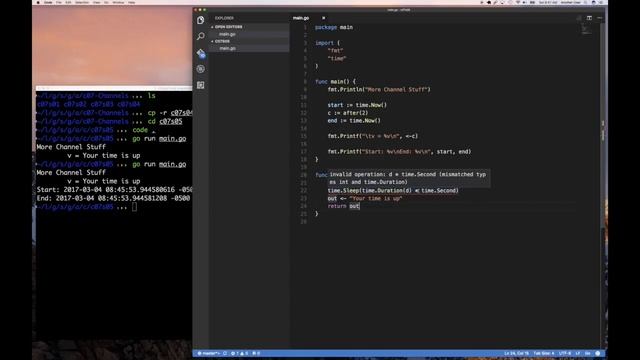Click 'start := time.Now()' line
This screenshot has width=640, height=360.
[357, 105]
